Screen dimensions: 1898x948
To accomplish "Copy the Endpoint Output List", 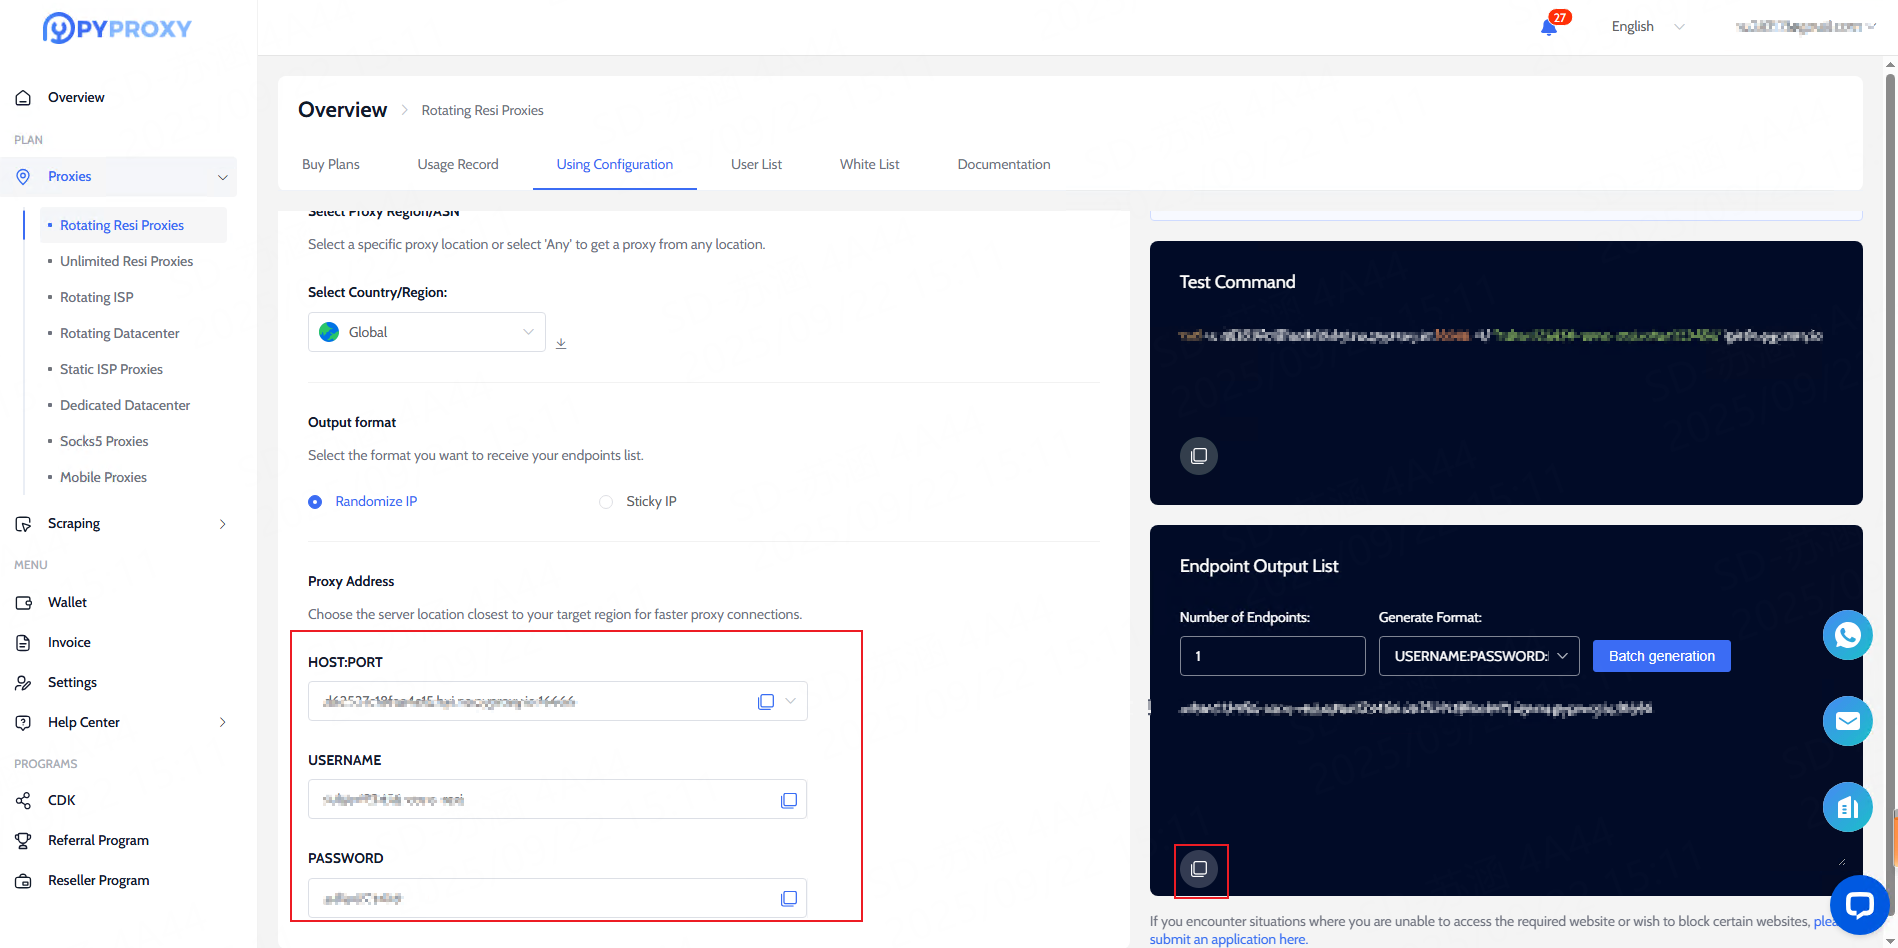I will [1199, 869].
